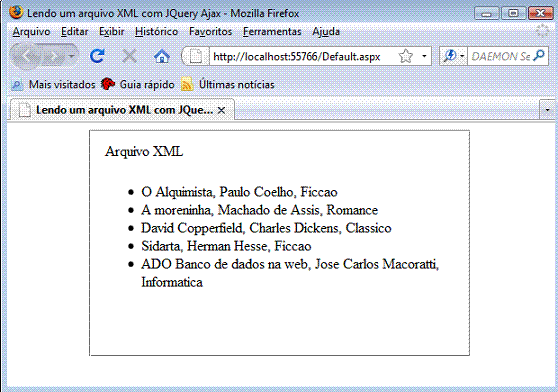This screenshot has height=392, width=558.
Task: Click the page identity icon in address bar
Action: 195,56
